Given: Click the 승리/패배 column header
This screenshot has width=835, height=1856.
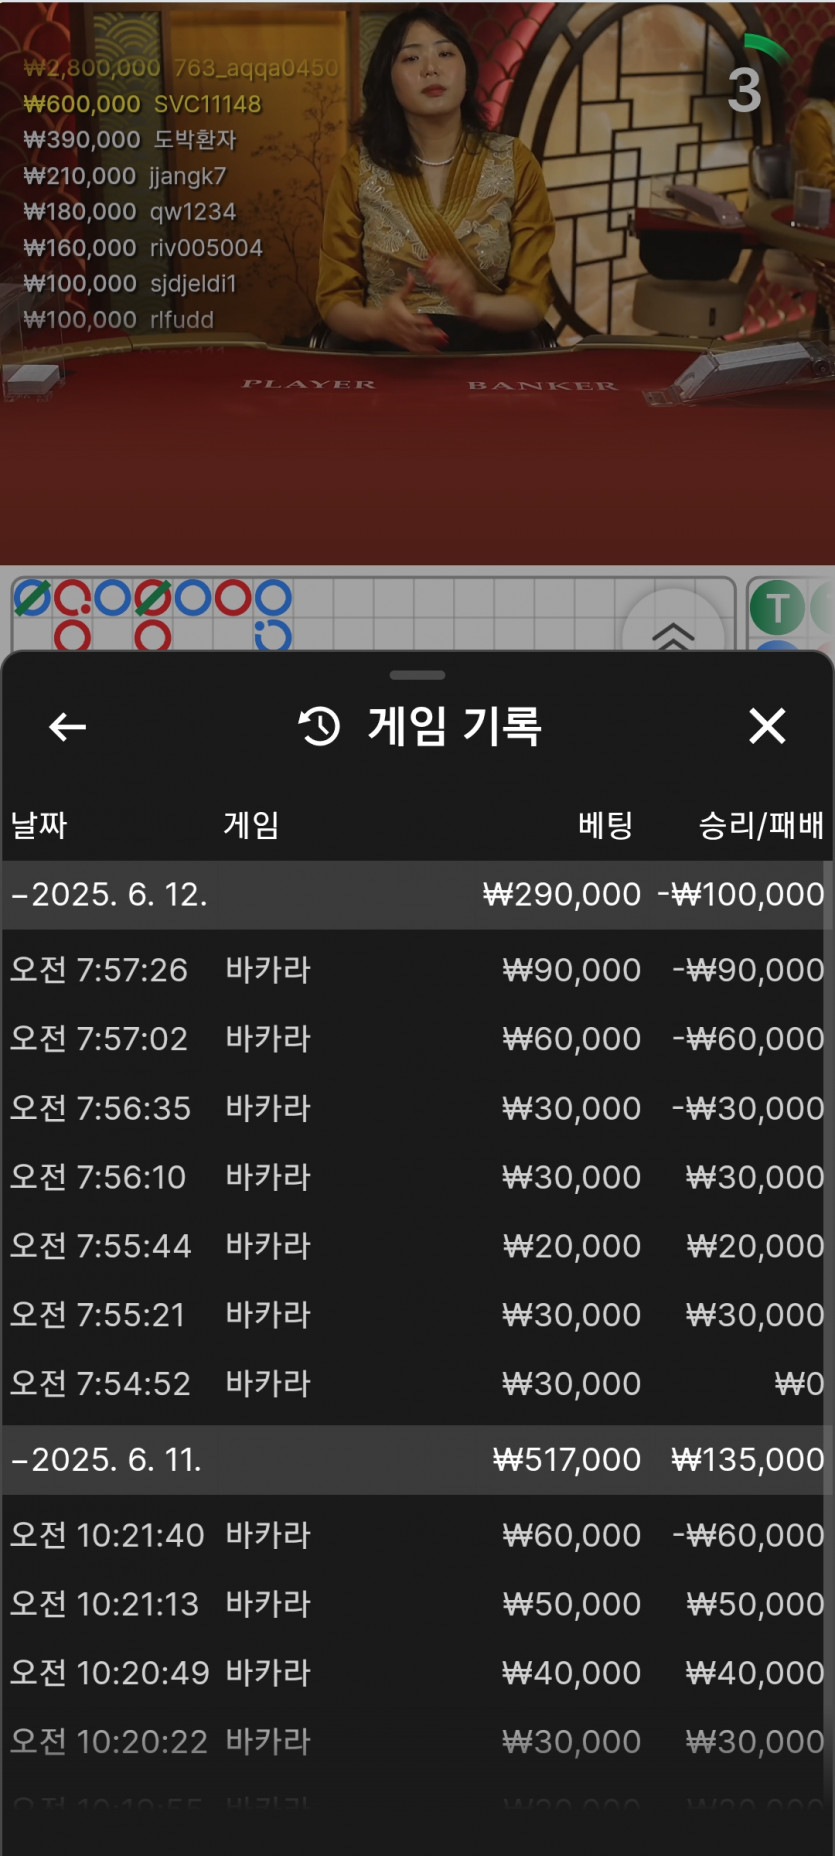Looking at the screenshot, I should [761, 825].
